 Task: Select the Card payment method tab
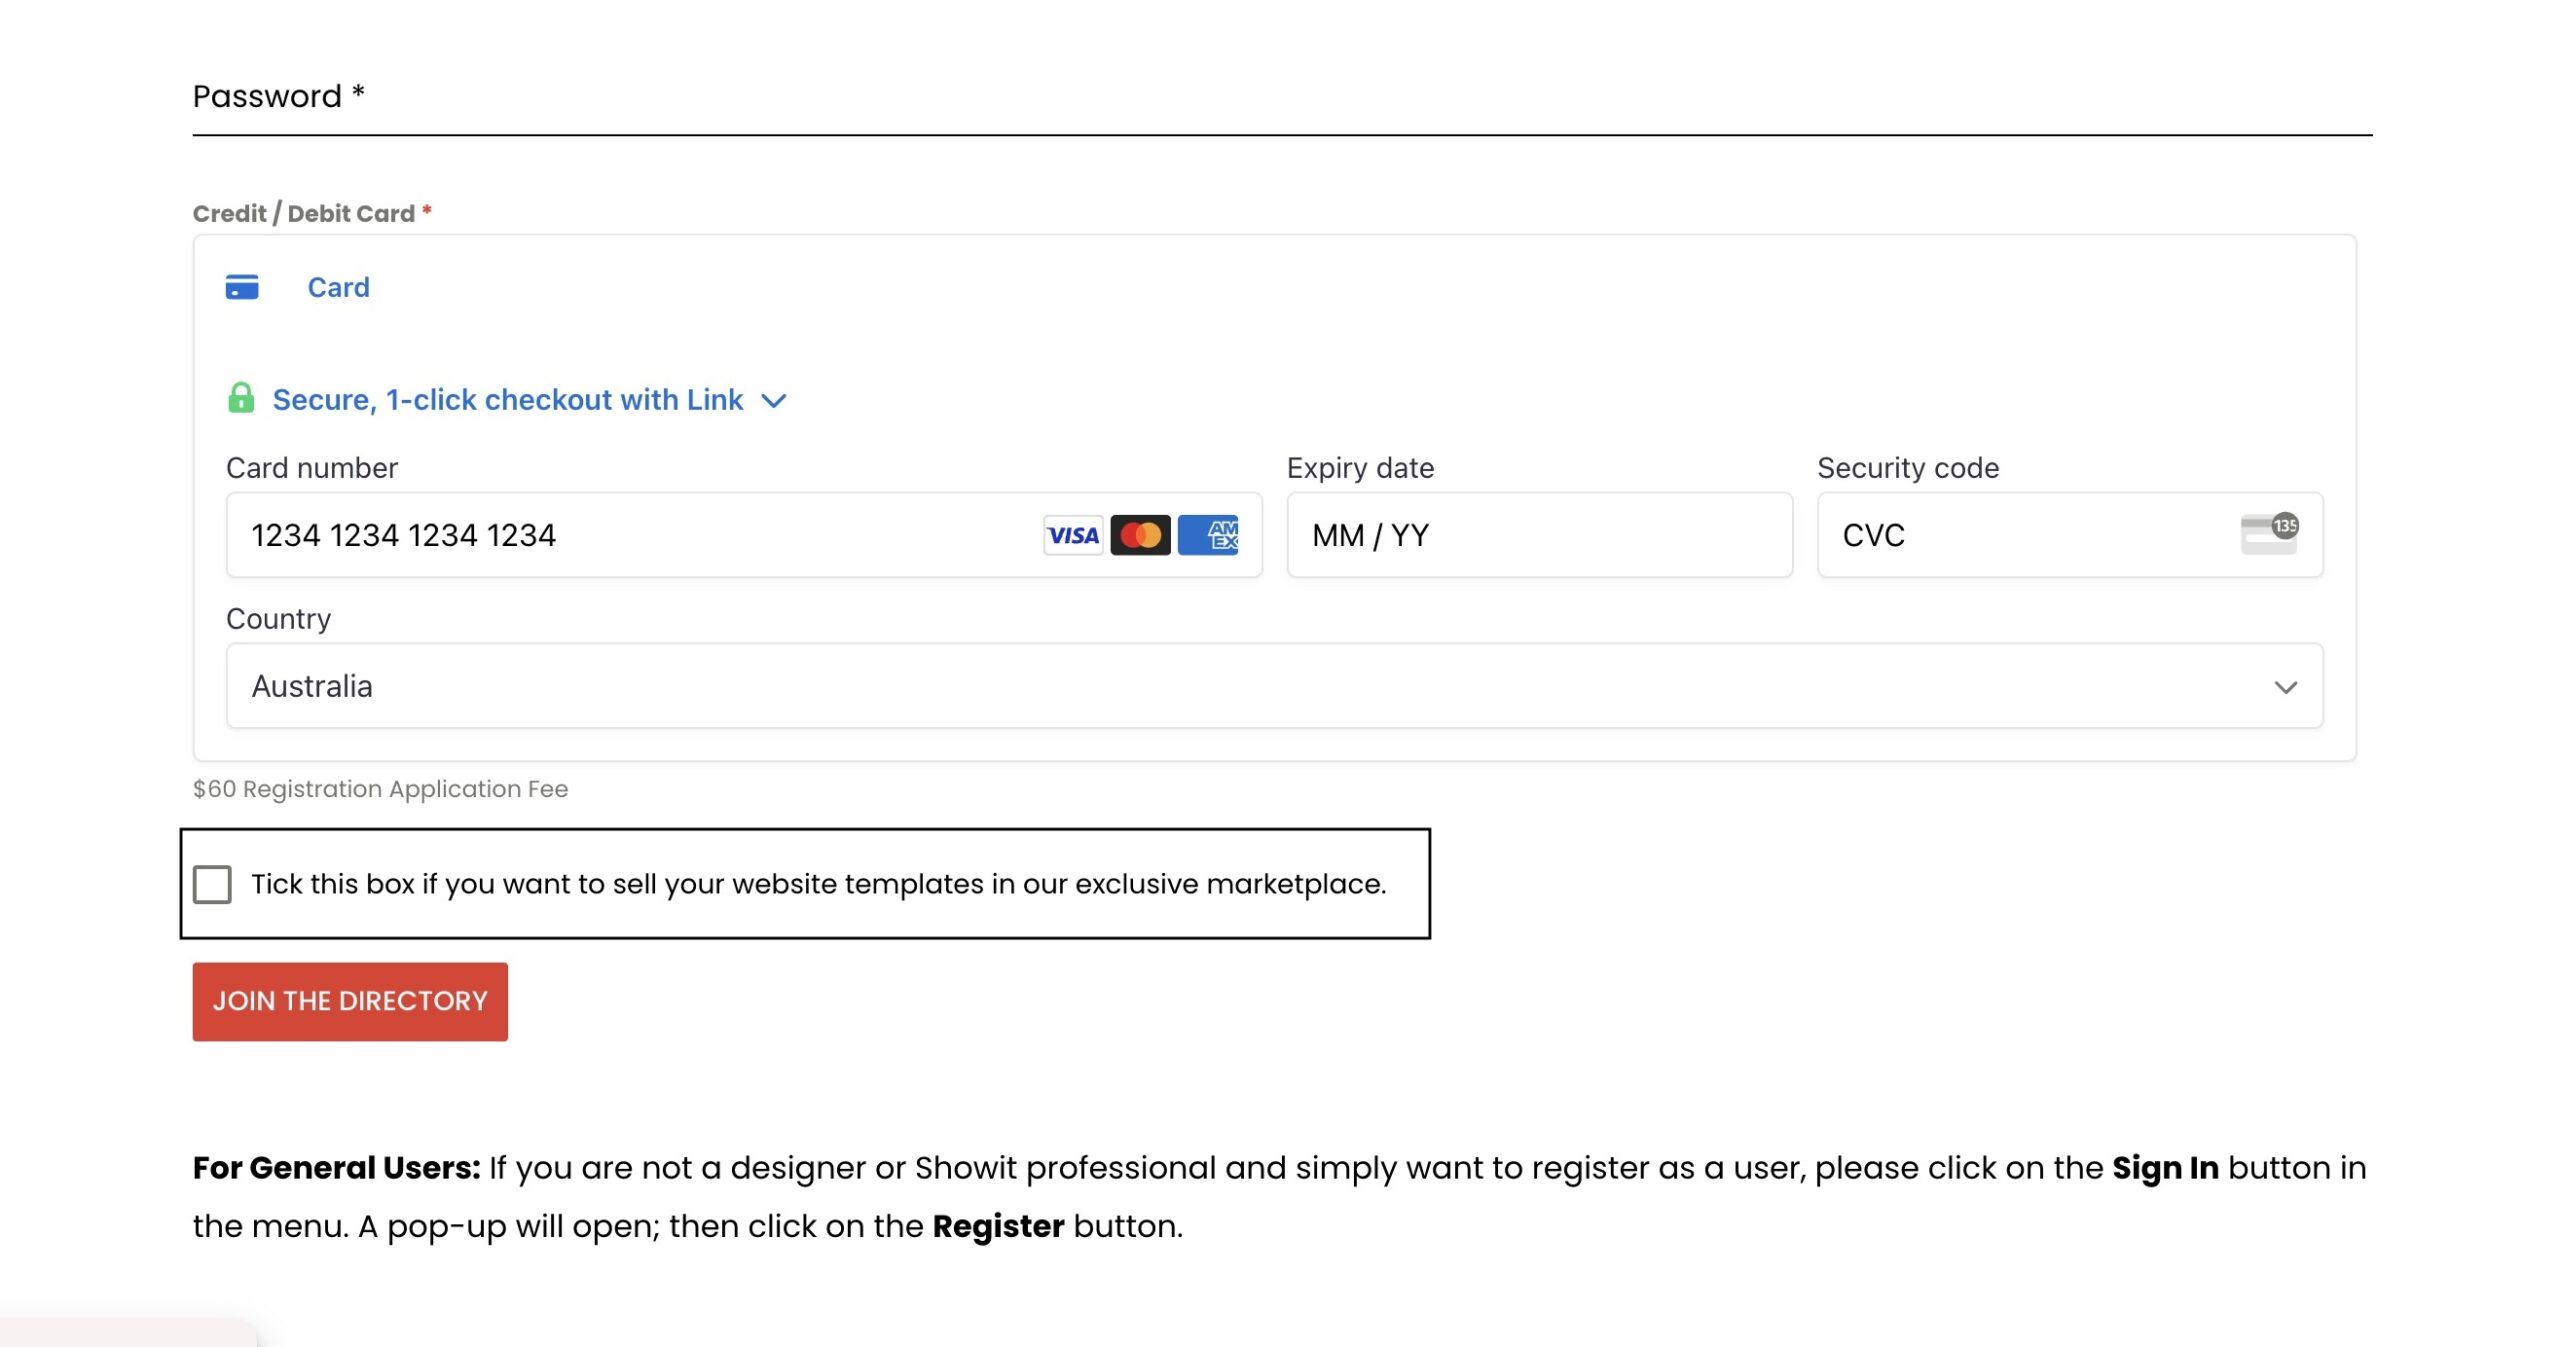click(x=338, y=287)
